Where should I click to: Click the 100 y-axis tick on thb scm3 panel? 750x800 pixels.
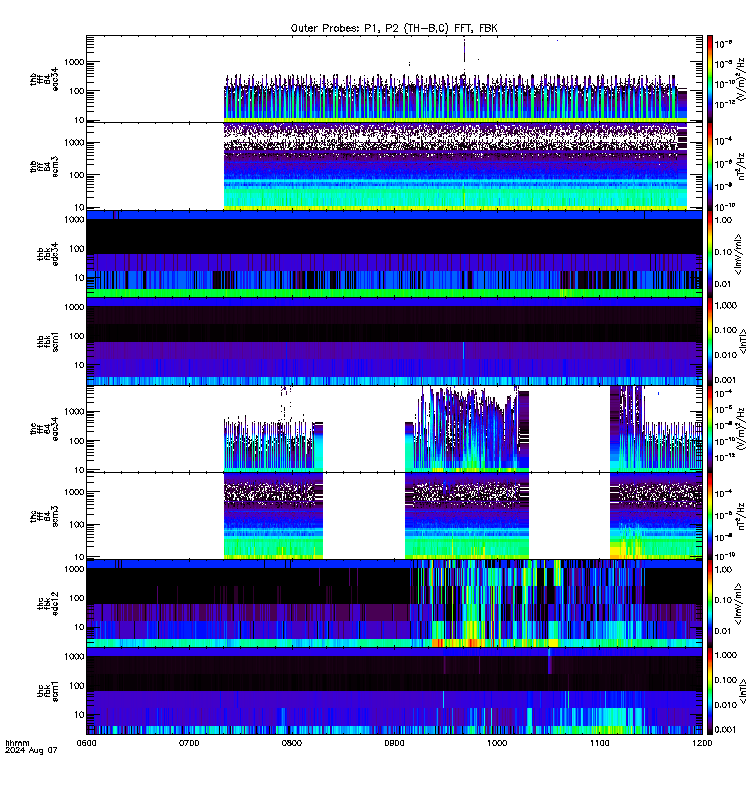point(77,175)
